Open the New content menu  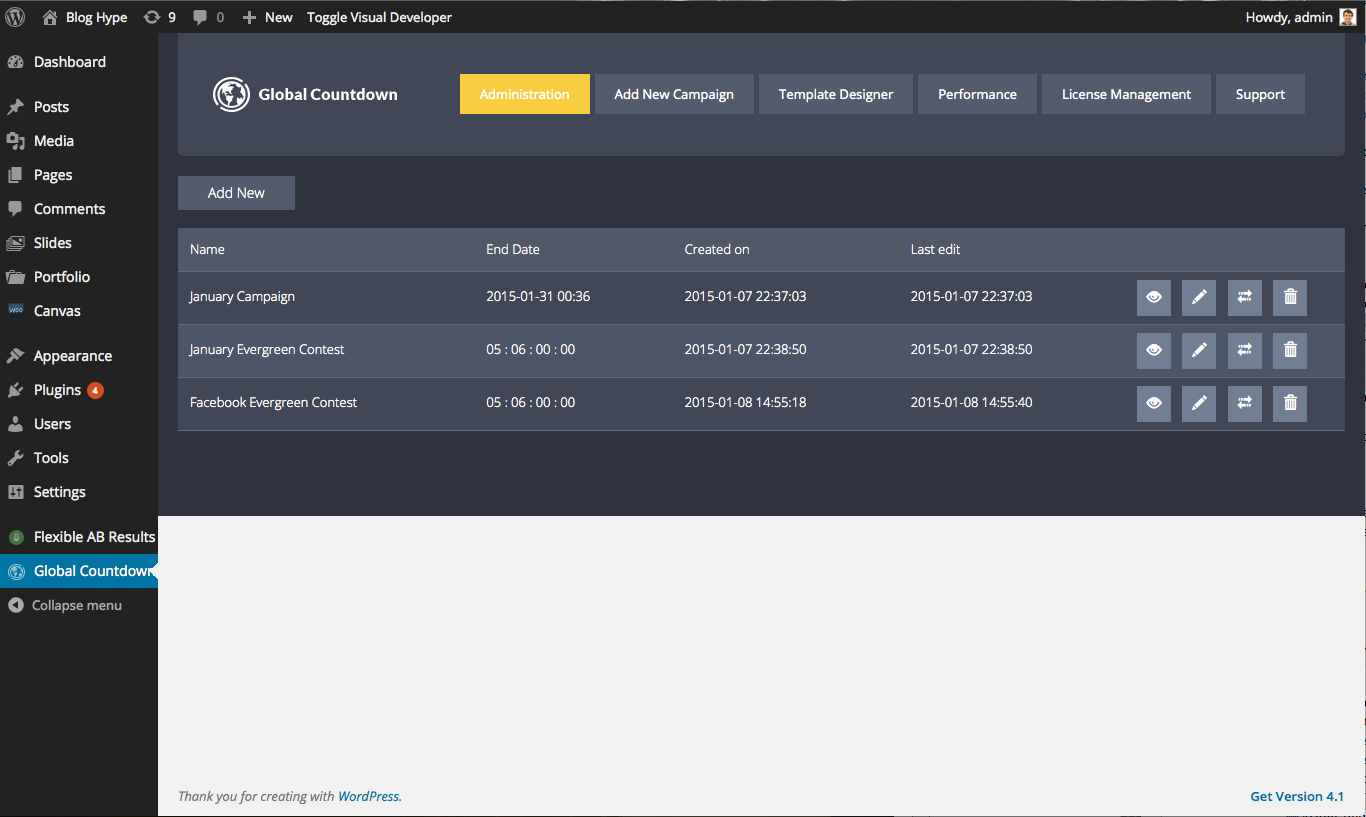[x=268, y=17]
